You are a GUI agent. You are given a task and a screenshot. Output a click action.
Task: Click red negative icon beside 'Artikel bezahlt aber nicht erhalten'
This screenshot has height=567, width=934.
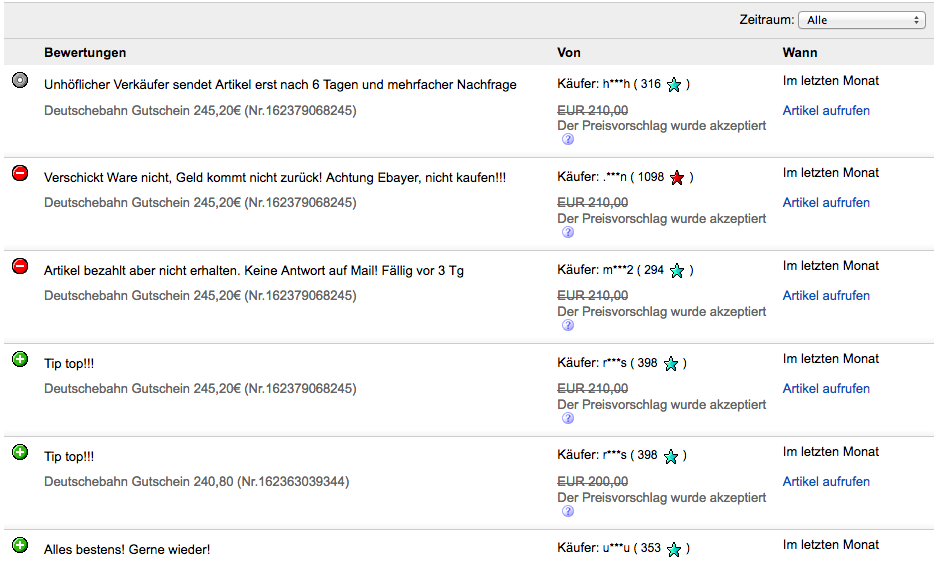pos(20,266)
